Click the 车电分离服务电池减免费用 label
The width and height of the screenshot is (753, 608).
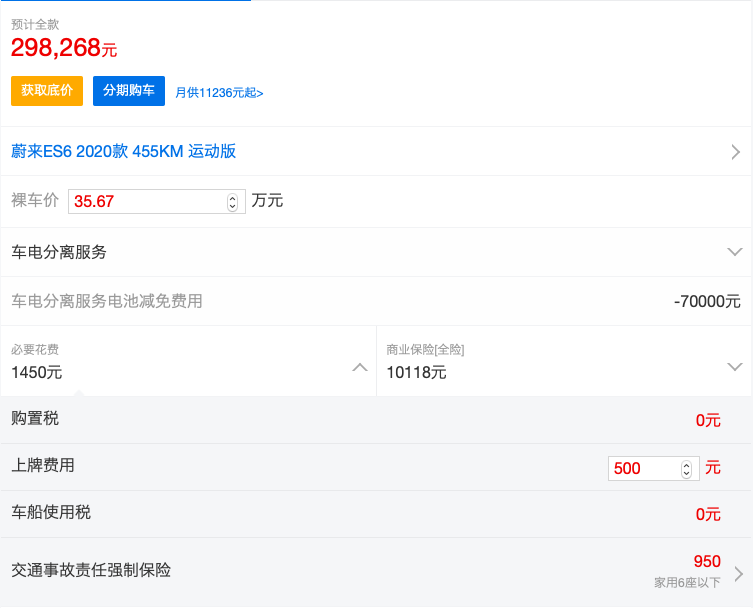(107, 301)
